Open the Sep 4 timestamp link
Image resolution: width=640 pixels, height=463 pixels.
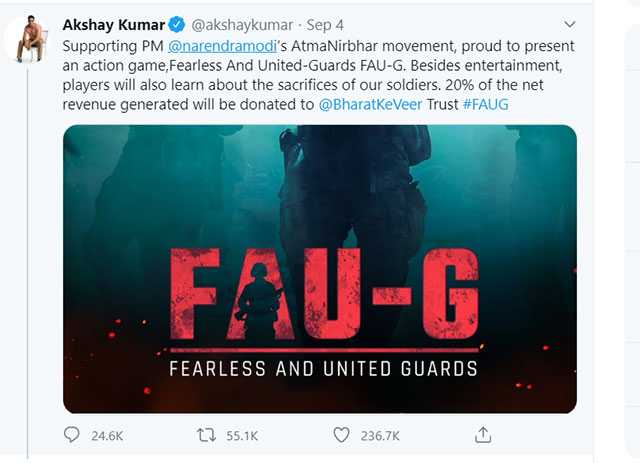pos(325,25)
